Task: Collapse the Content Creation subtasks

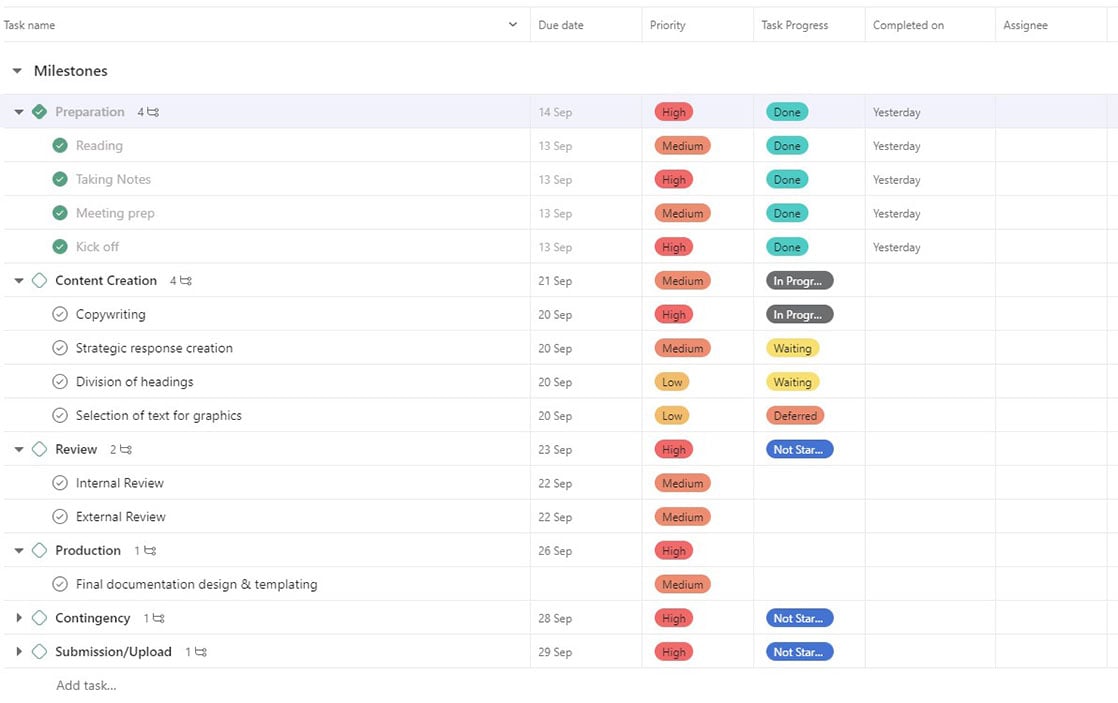Action: [19, 281]
